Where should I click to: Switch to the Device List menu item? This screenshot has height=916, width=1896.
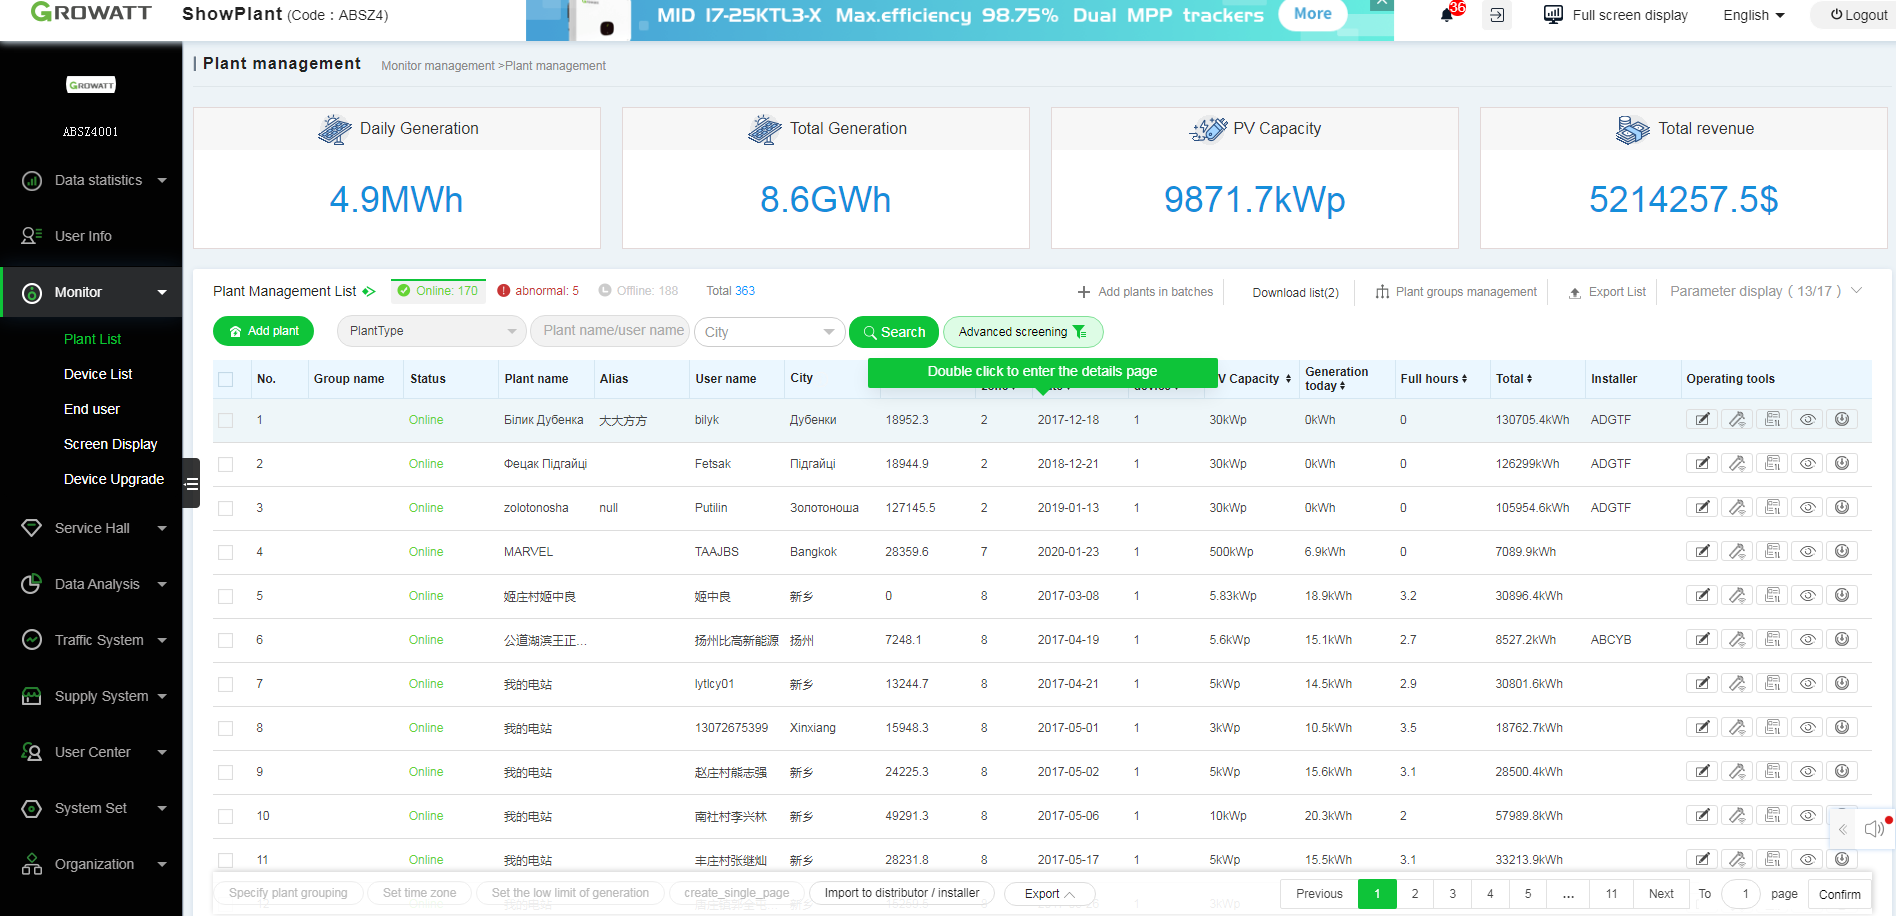point(97,373)
